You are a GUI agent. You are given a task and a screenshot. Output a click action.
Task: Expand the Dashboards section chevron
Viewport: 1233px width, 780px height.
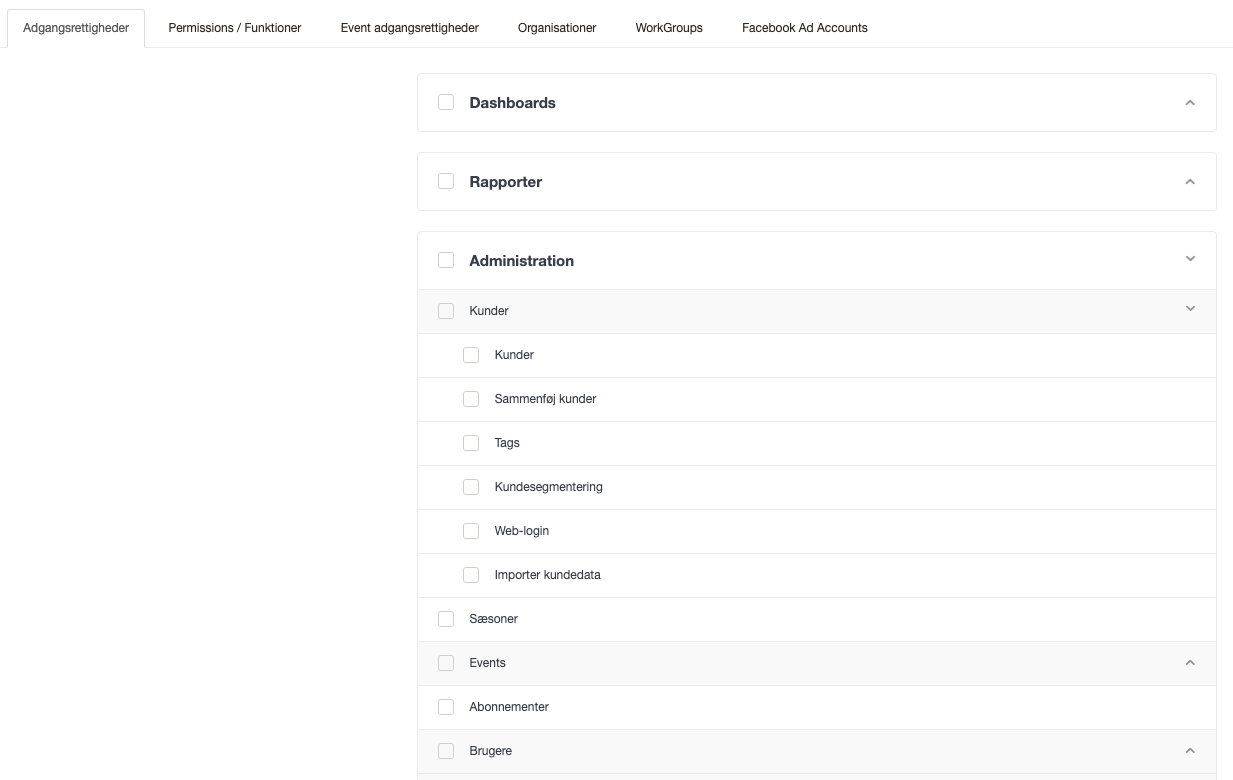[1189, 102]
